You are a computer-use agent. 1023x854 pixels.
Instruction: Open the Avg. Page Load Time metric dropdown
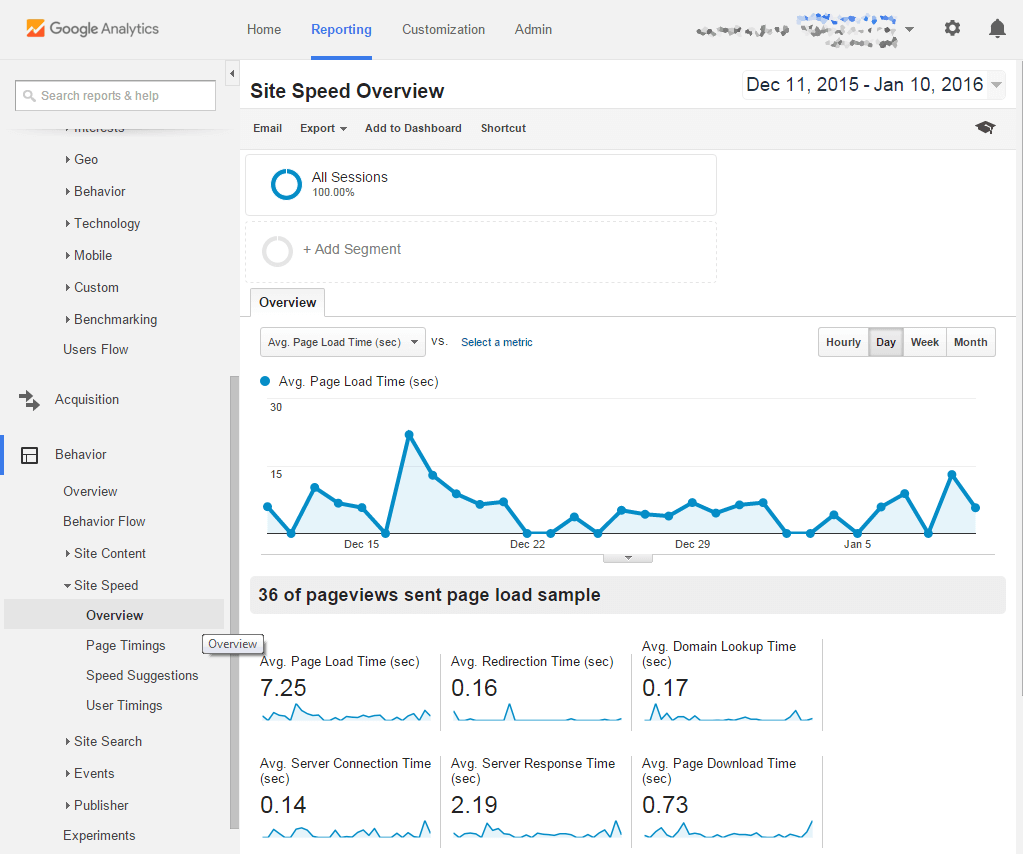[342, 342]
